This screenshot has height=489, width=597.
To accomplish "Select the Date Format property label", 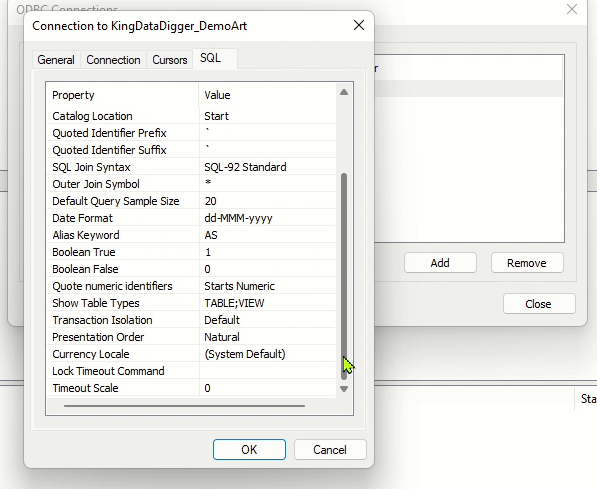I will click(x=83, y=218).
